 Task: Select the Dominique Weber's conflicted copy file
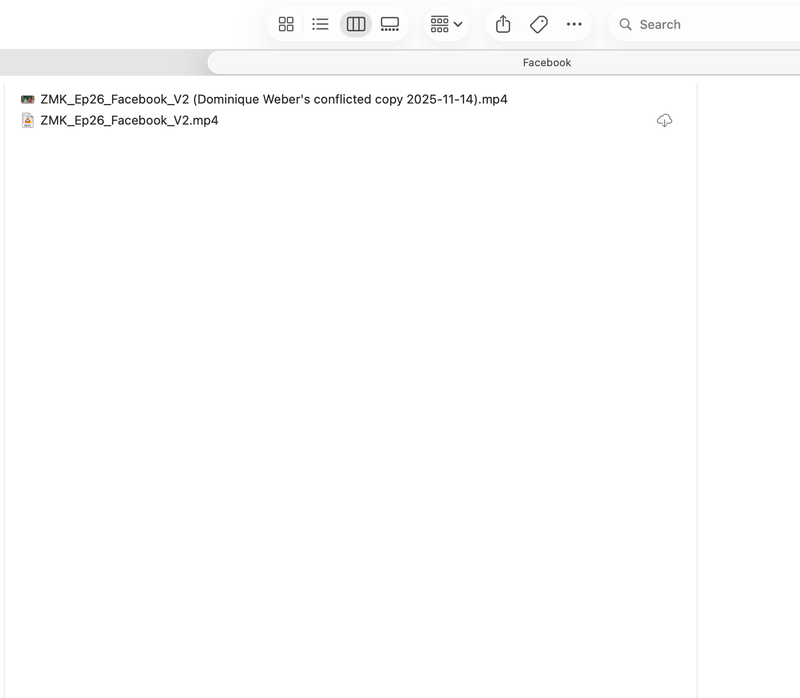coord(274,99)
